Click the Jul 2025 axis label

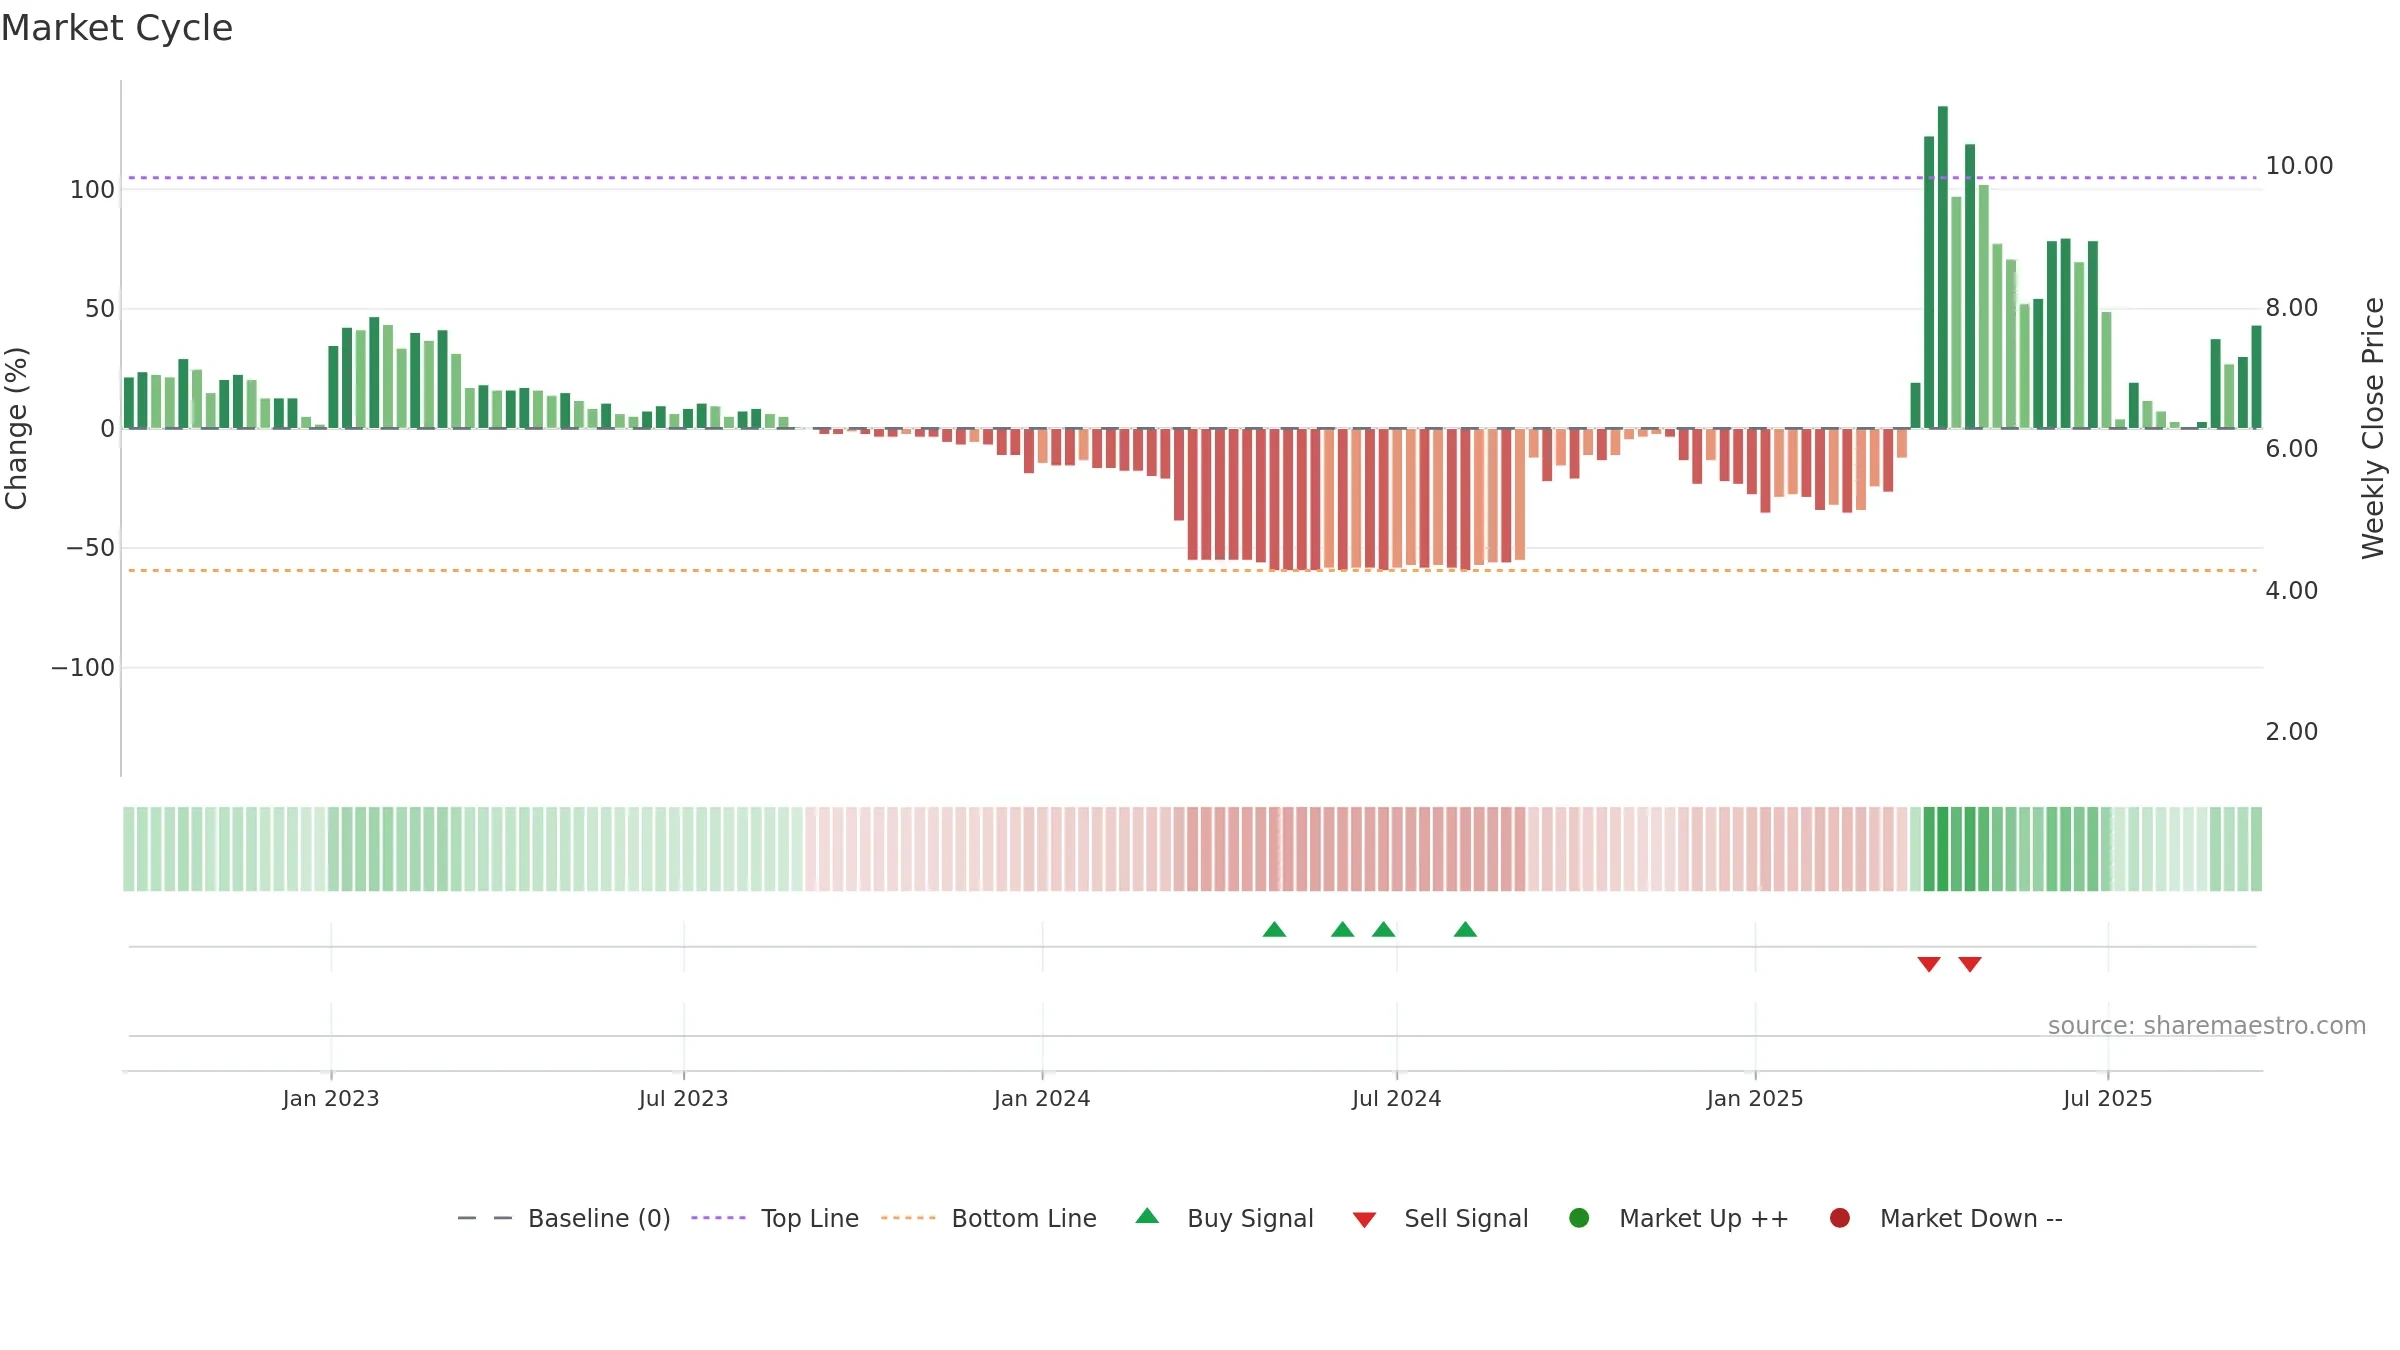point(2108,1098)
